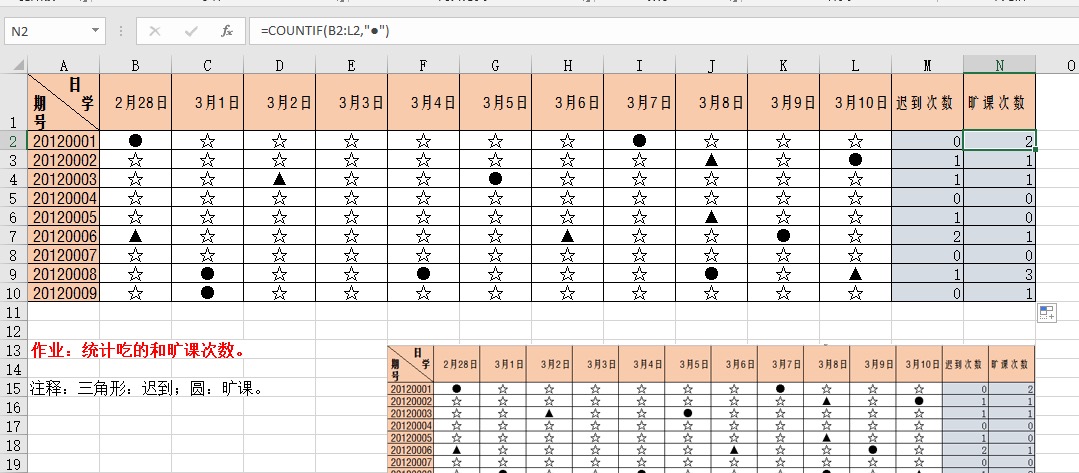Select cell N2 showing value 2
The image size is (1079, 473).
[x=999, y=141]
